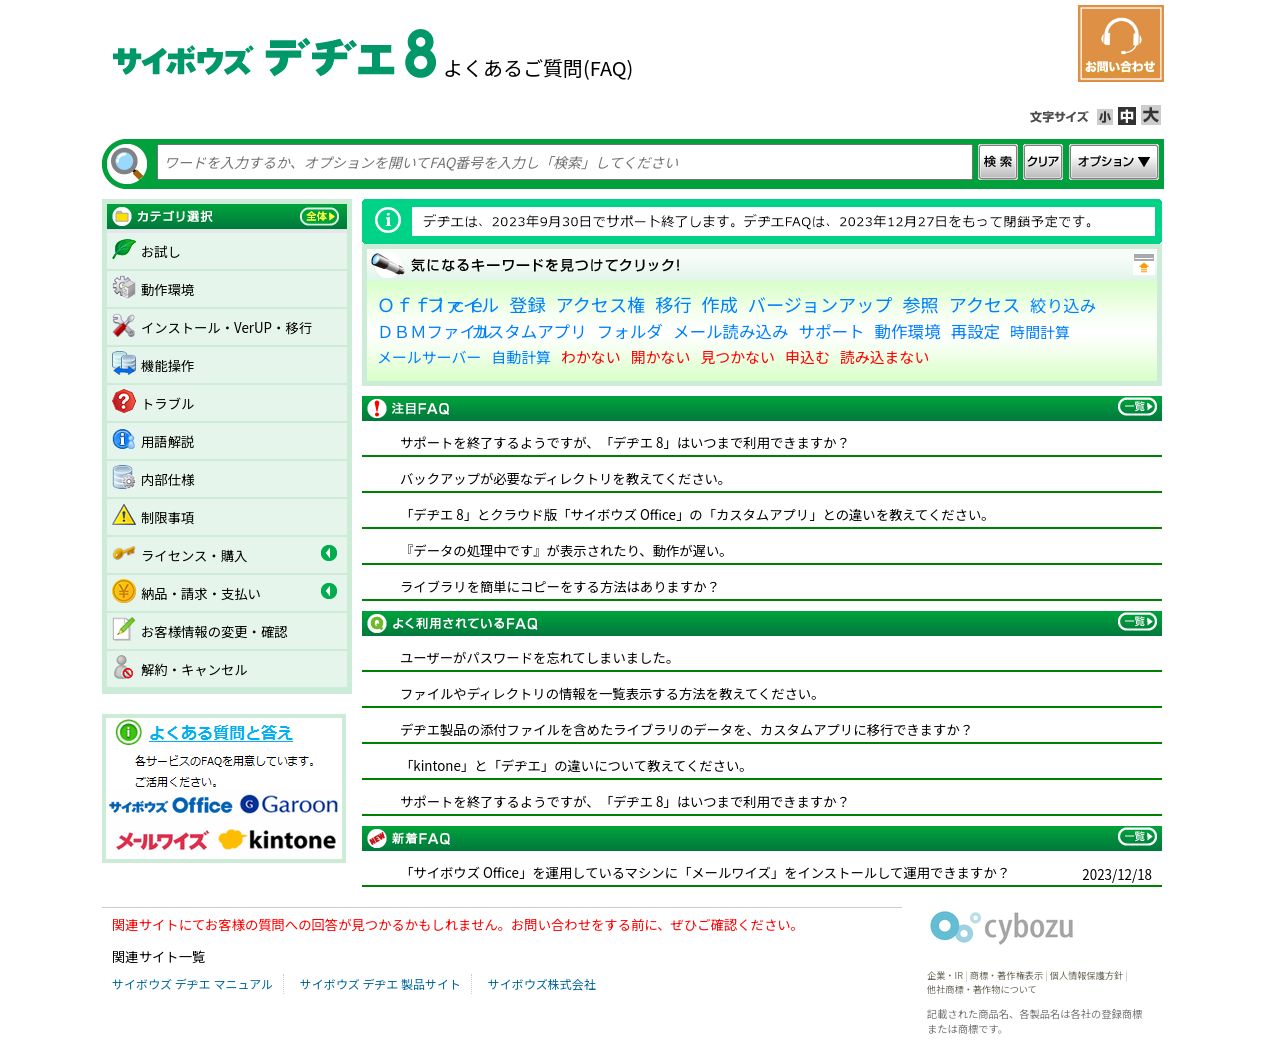Click the kintone product logo

[x=278, y=840]
